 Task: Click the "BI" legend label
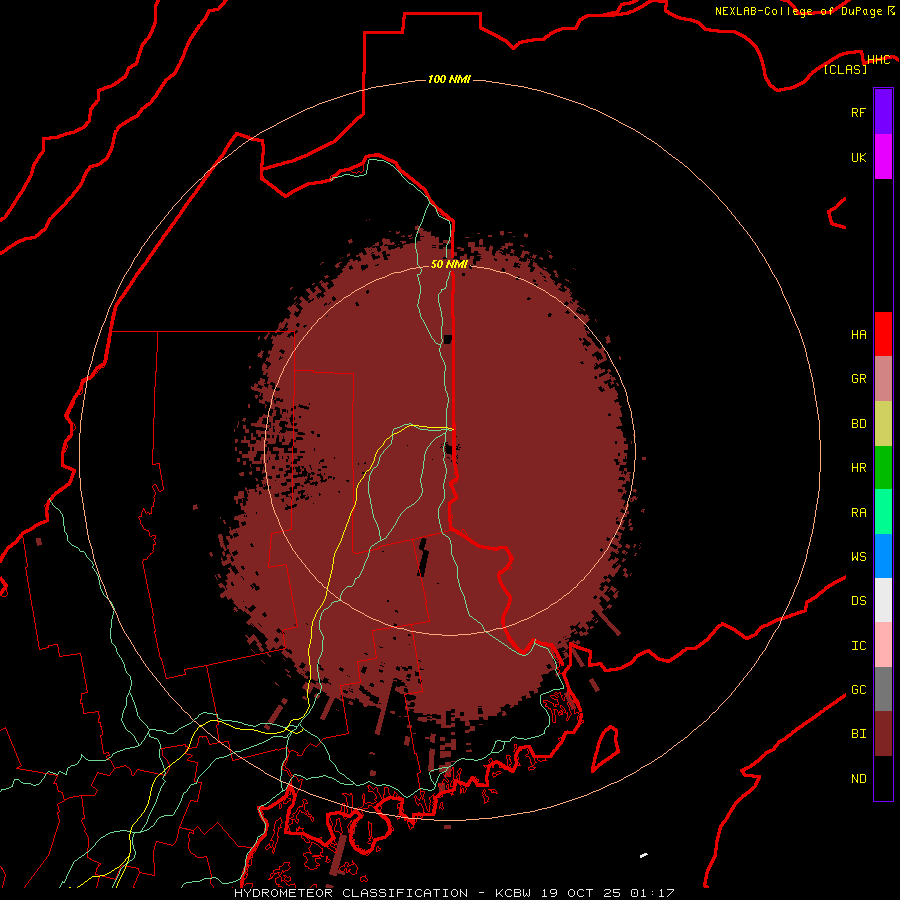[x=858, y=734]
